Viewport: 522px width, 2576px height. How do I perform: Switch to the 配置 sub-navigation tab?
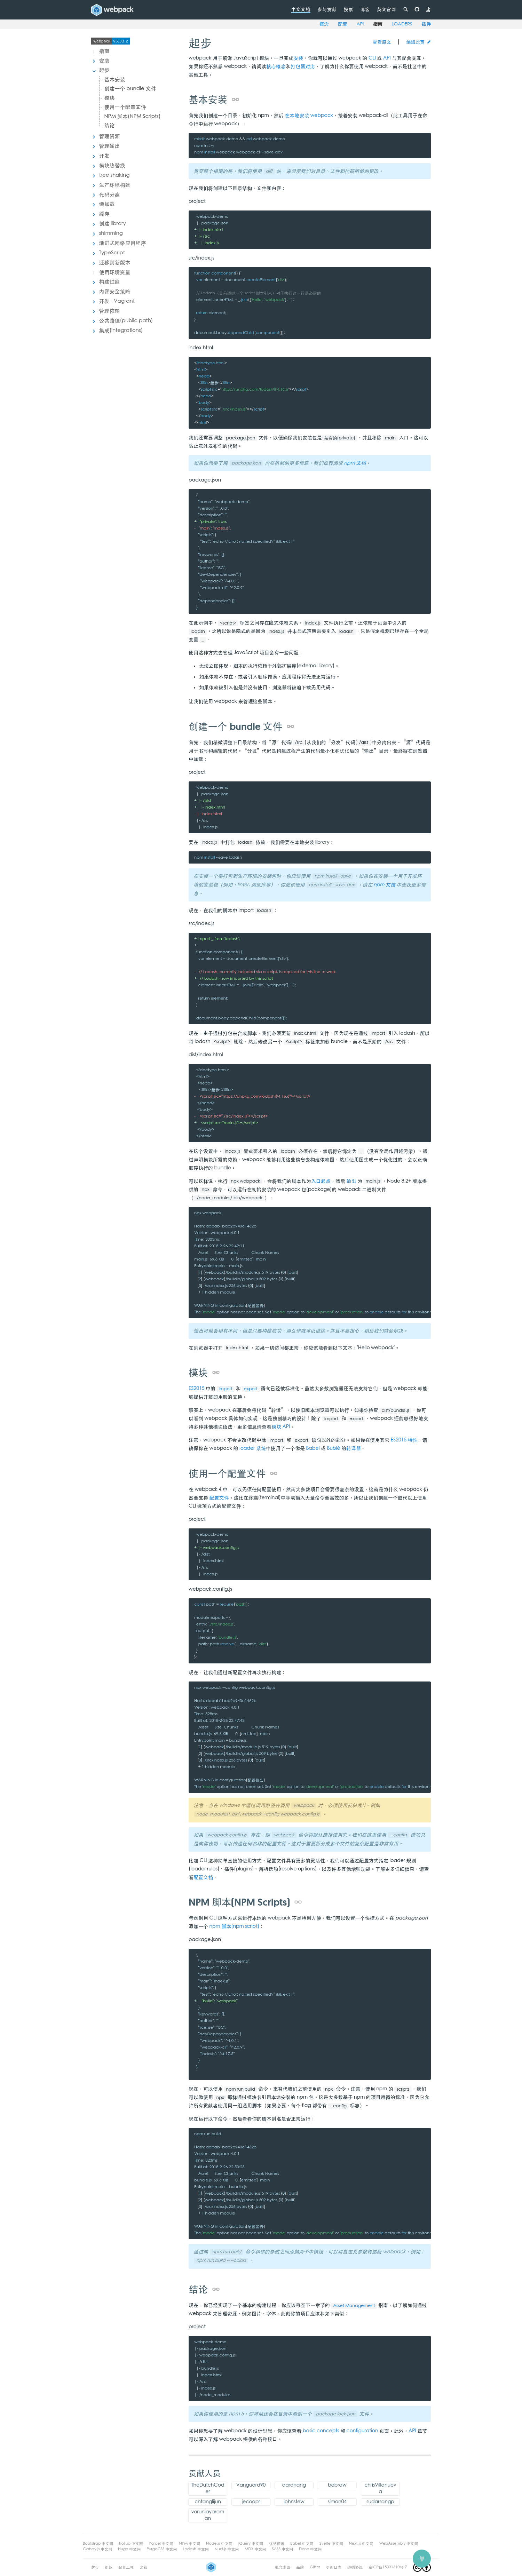[x=343, y=24]
